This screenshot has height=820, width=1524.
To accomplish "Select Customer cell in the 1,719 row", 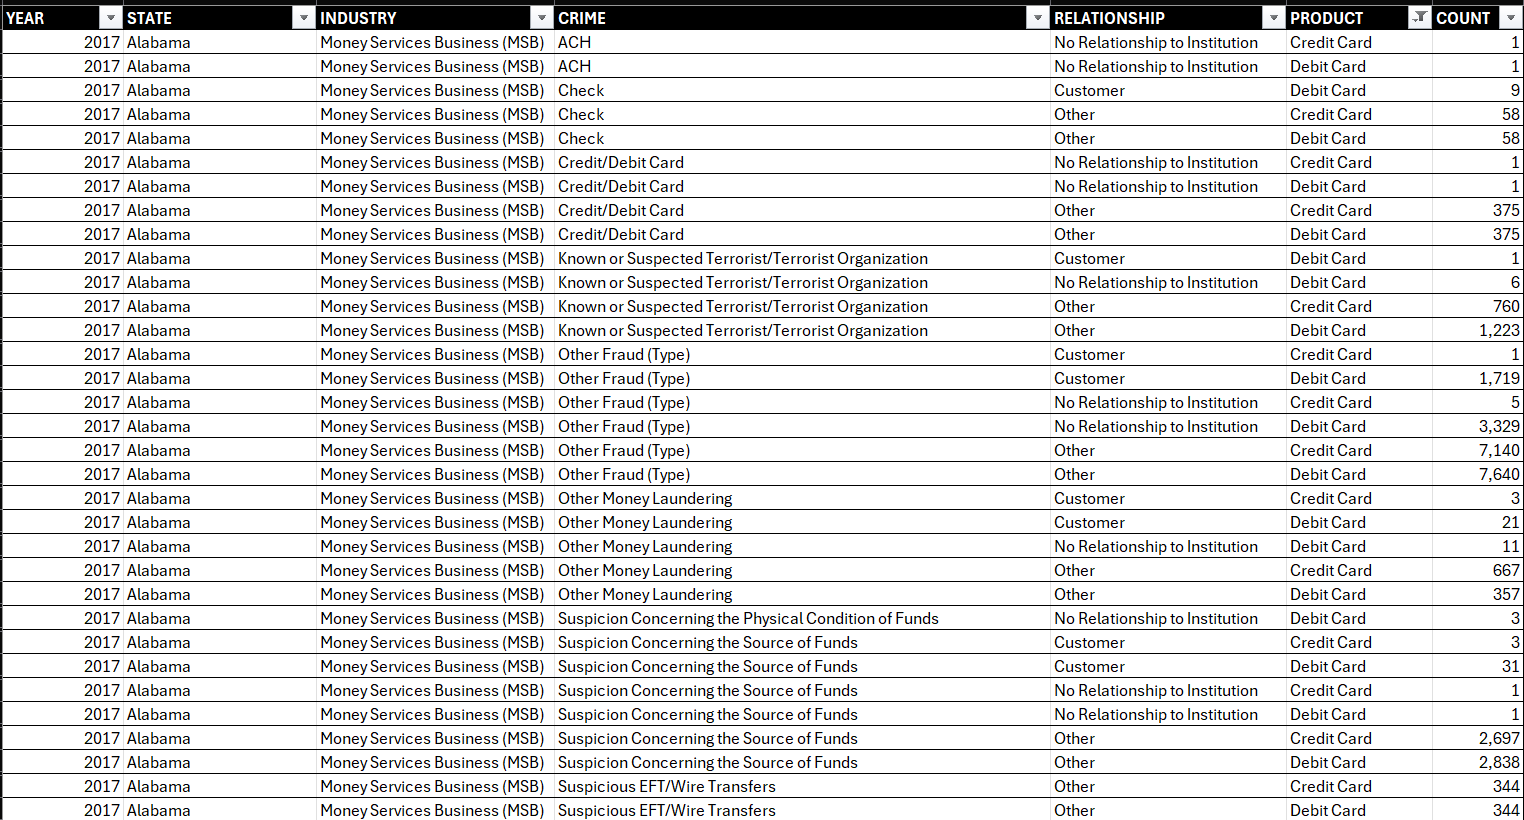I will 1168,378.
